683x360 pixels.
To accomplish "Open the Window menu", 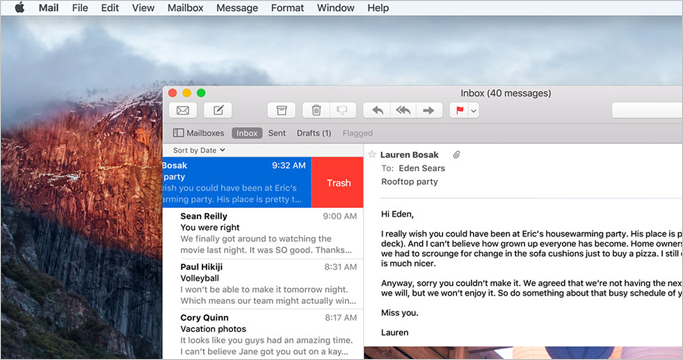I will 335,8.
